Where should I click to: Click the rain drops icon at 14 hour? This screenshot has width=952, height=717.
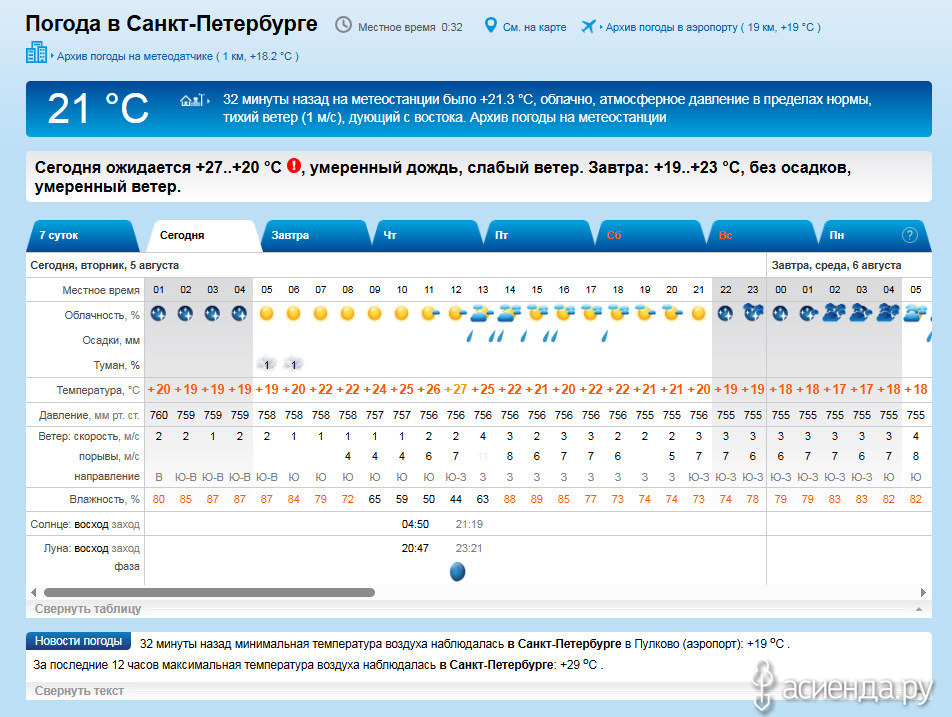(497, 336)
